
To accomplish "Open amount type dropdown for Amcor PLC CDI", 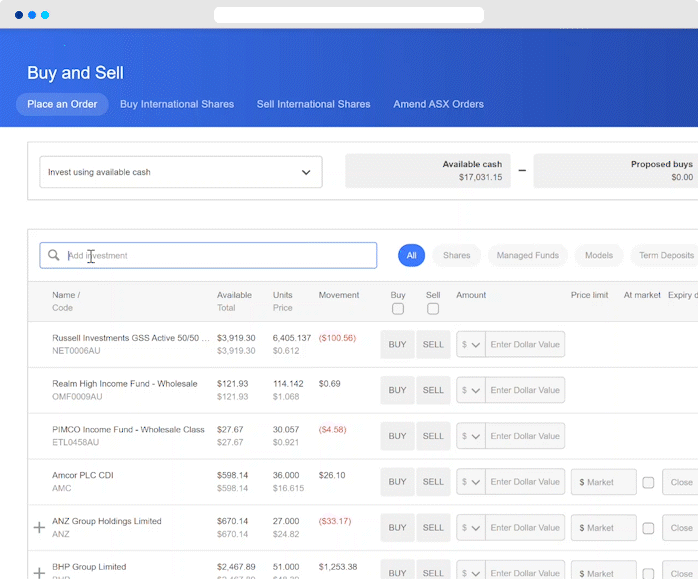I will click(x=471, y=482).
